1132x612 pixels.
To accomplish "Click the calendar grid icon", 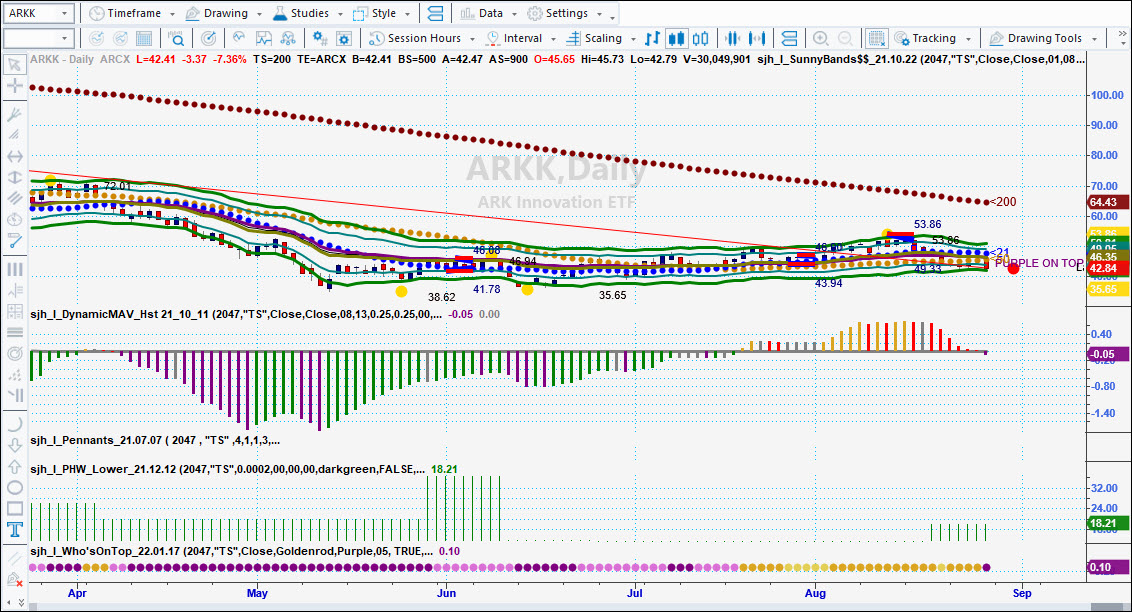I will (144, 38).
